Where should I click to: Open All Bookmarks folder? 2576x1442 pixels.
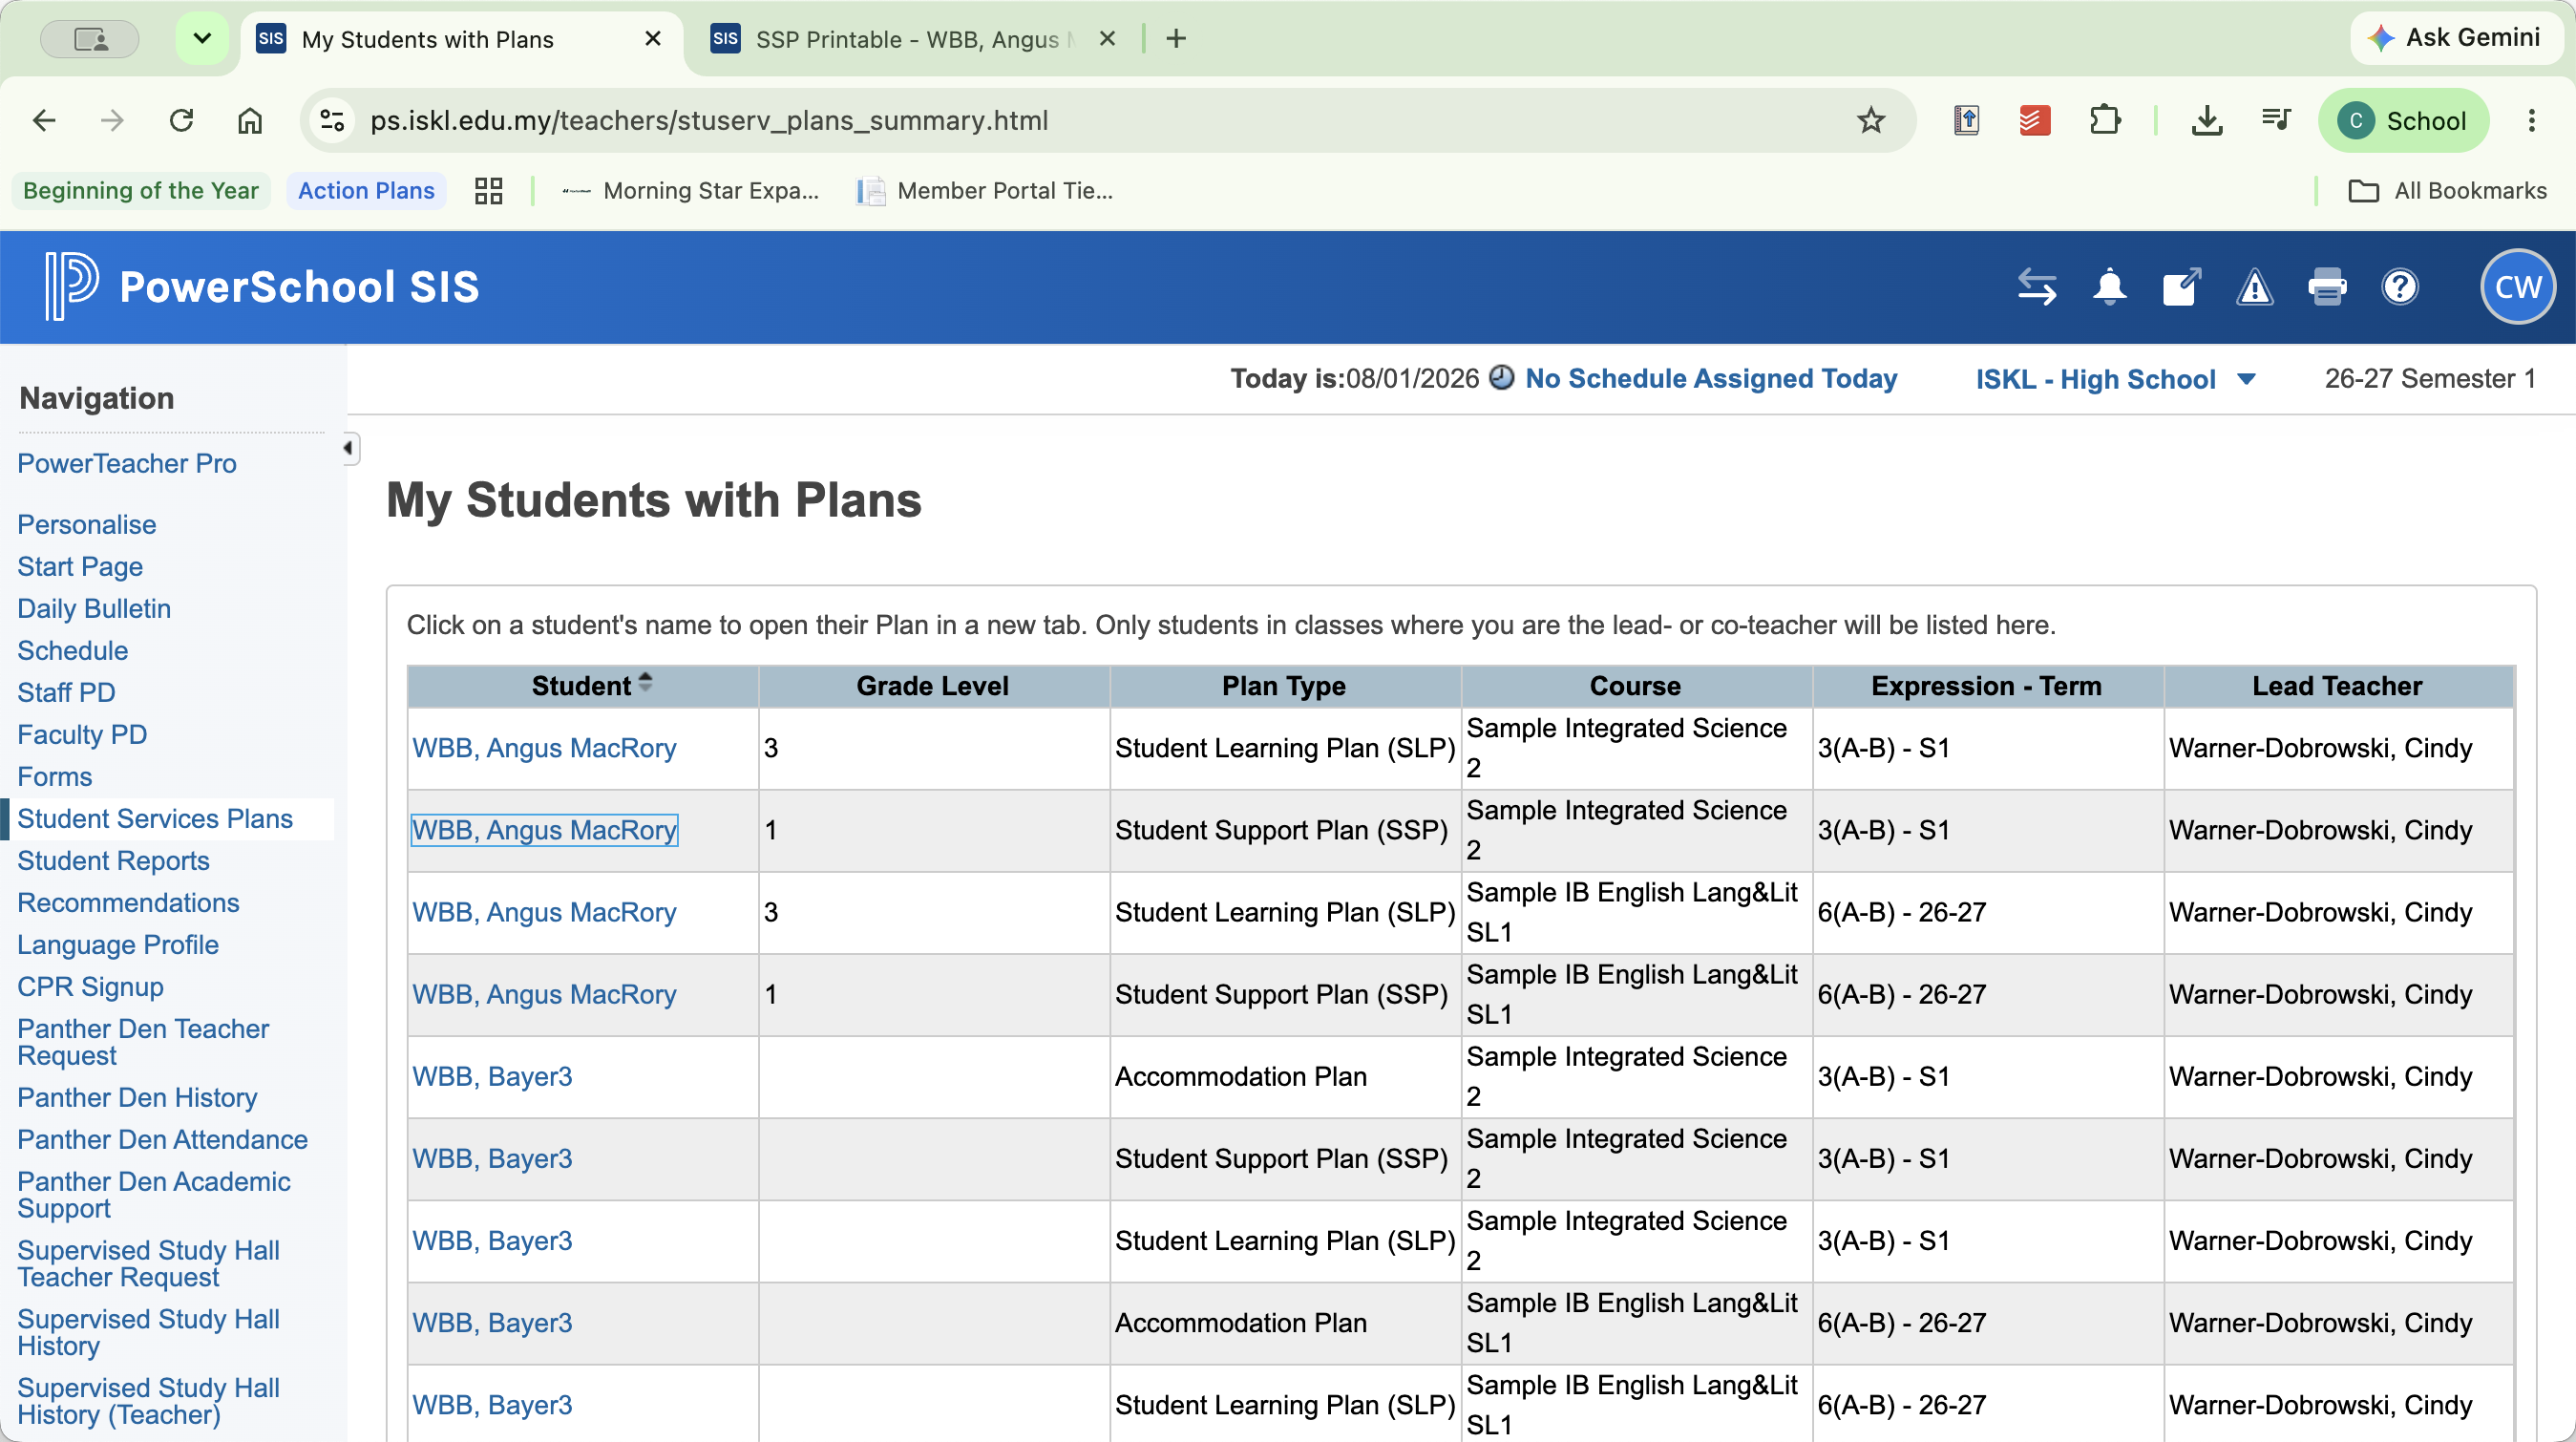click(2446, 191)
